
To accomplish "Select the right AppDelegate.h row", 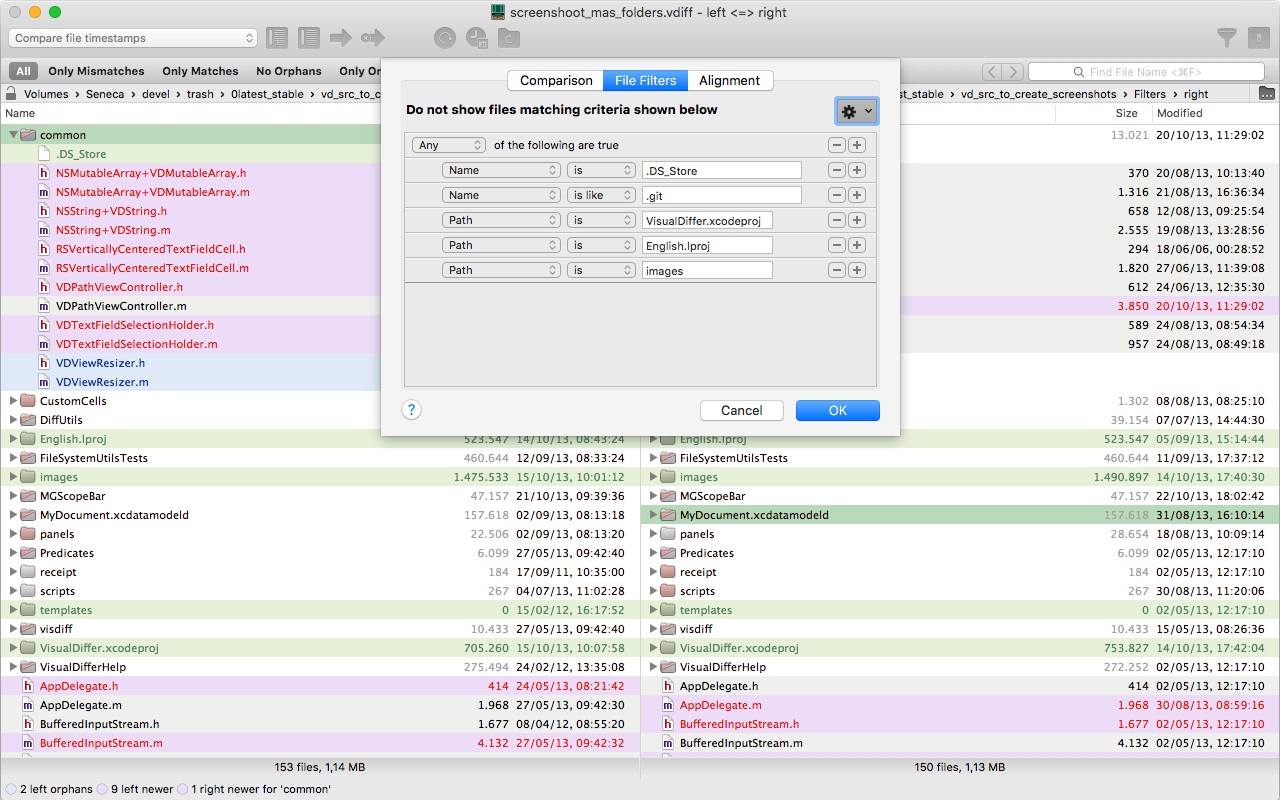I will tap(960, 686).
